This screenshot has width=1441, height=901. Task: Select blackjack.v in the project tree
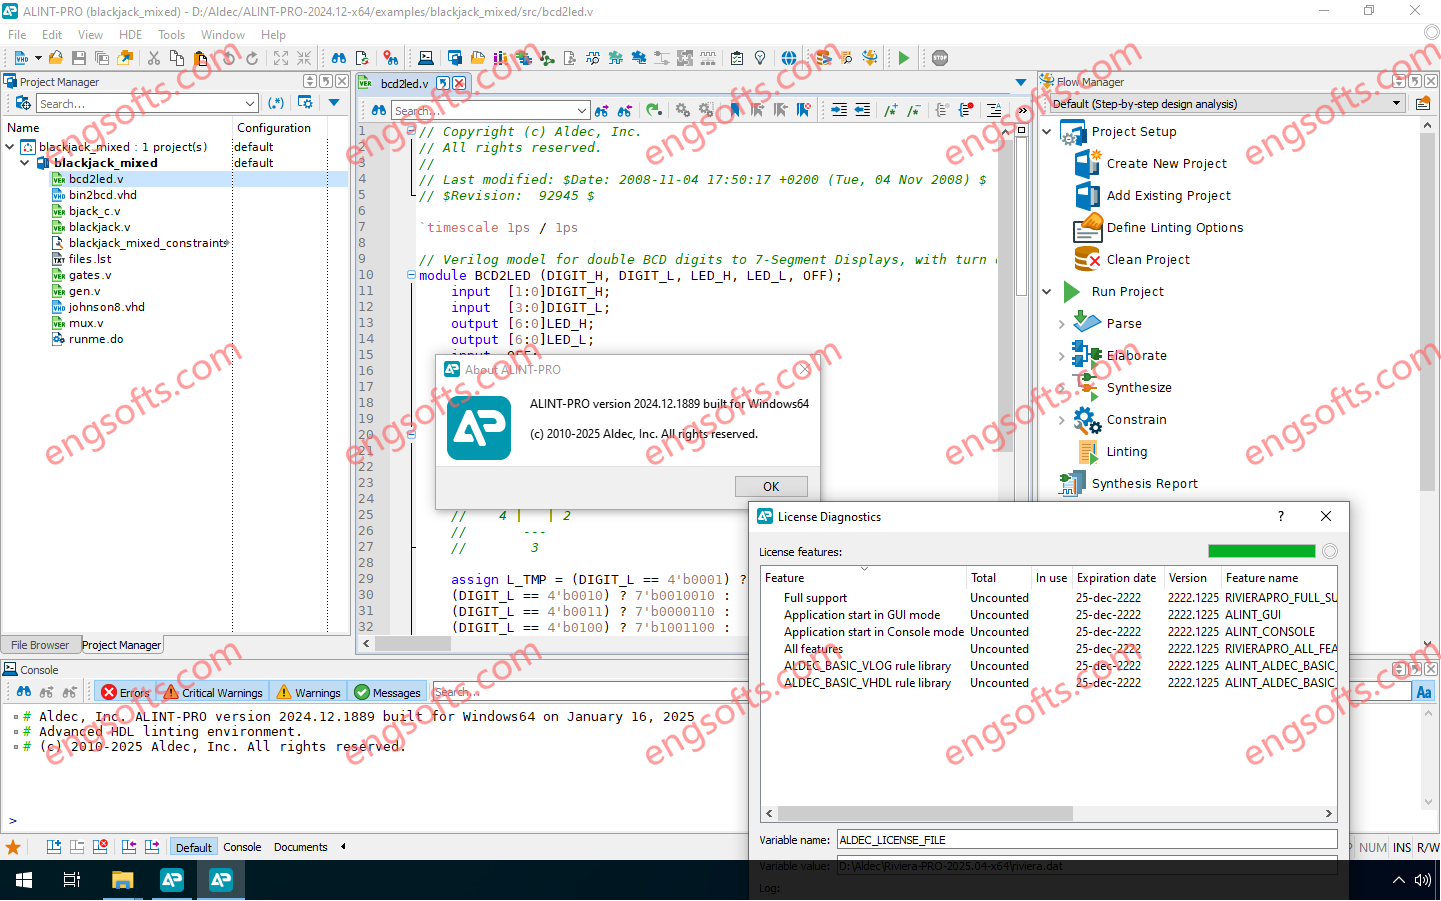99,227
